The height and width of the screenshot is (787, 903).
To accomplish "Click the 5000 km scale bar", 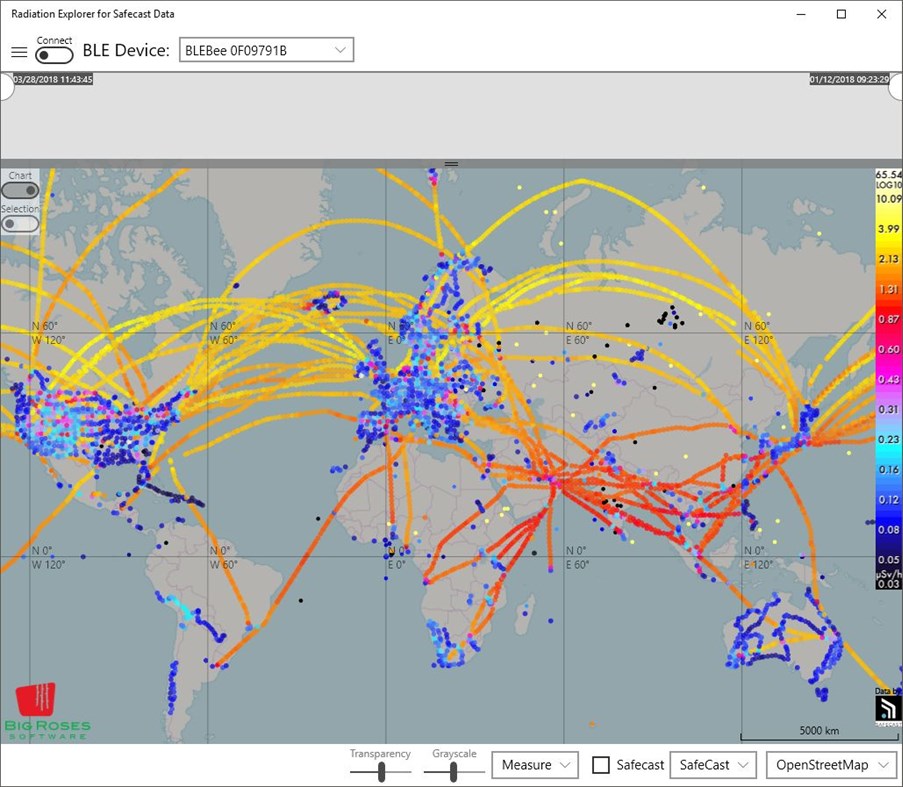I will [x=820, y=731].
